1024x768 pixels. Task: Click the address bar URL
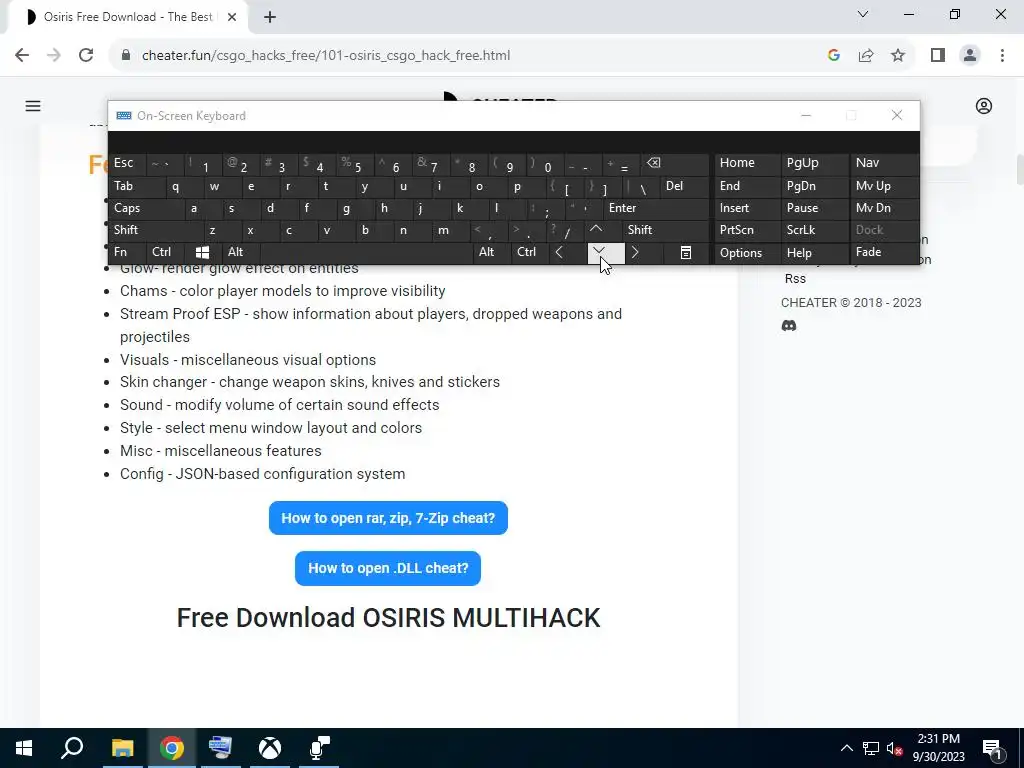click(x=326, y=56)
